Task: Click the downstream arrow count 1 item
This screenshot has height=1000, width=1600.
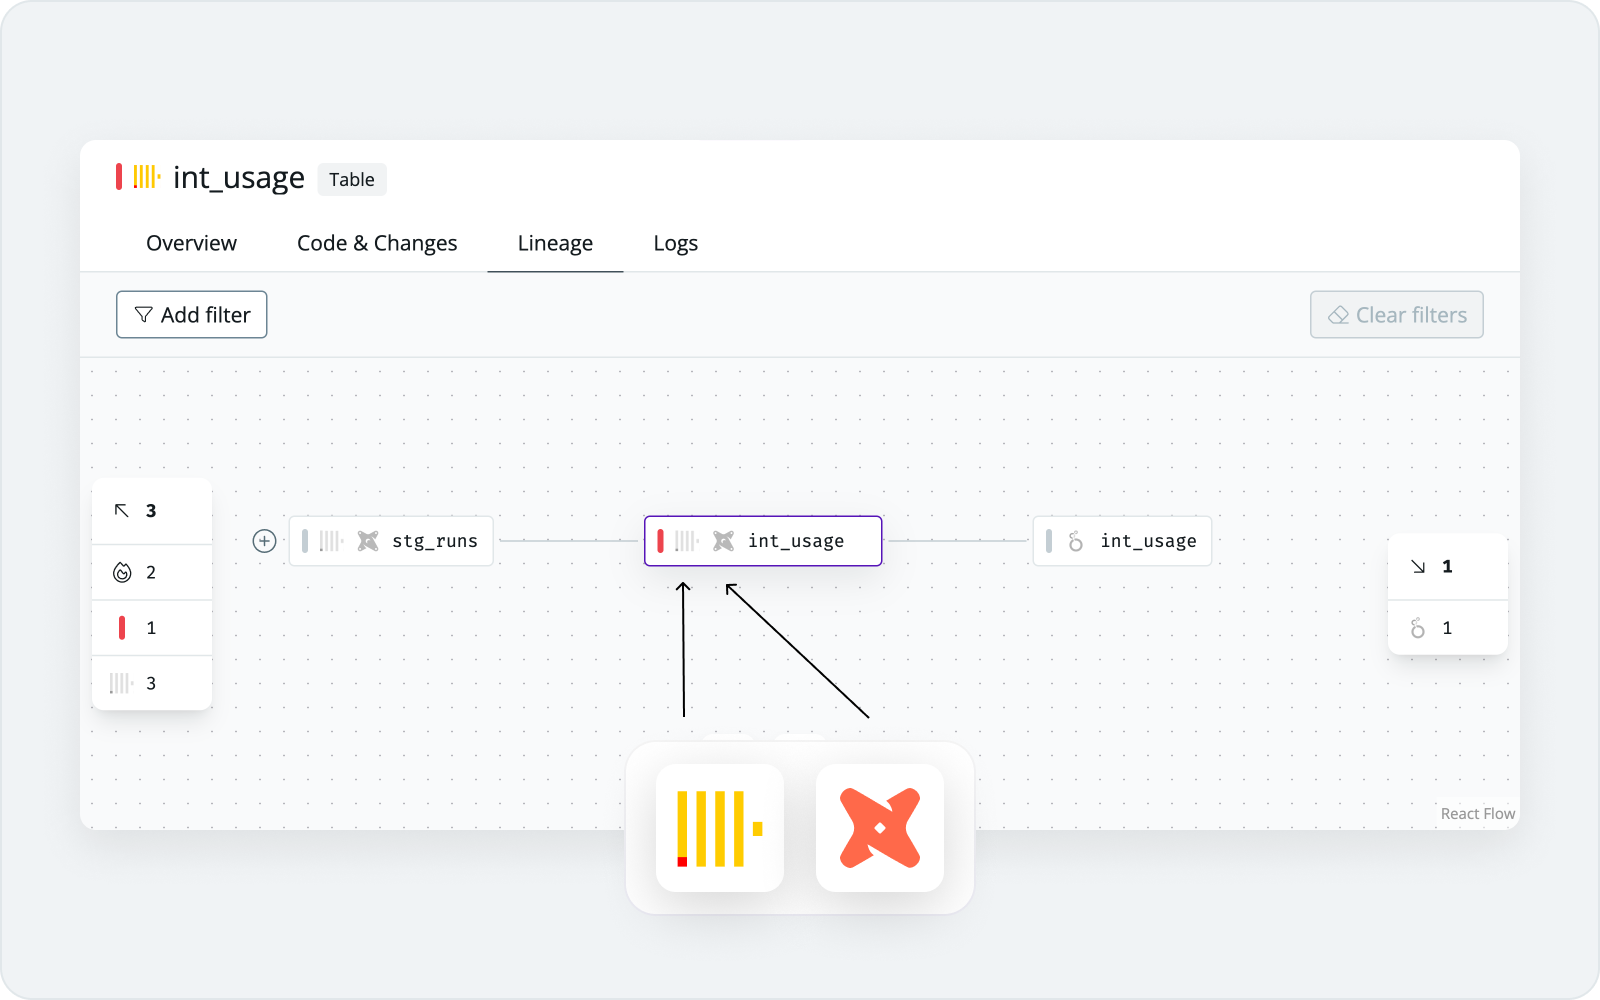Action: coord(1448,567)
